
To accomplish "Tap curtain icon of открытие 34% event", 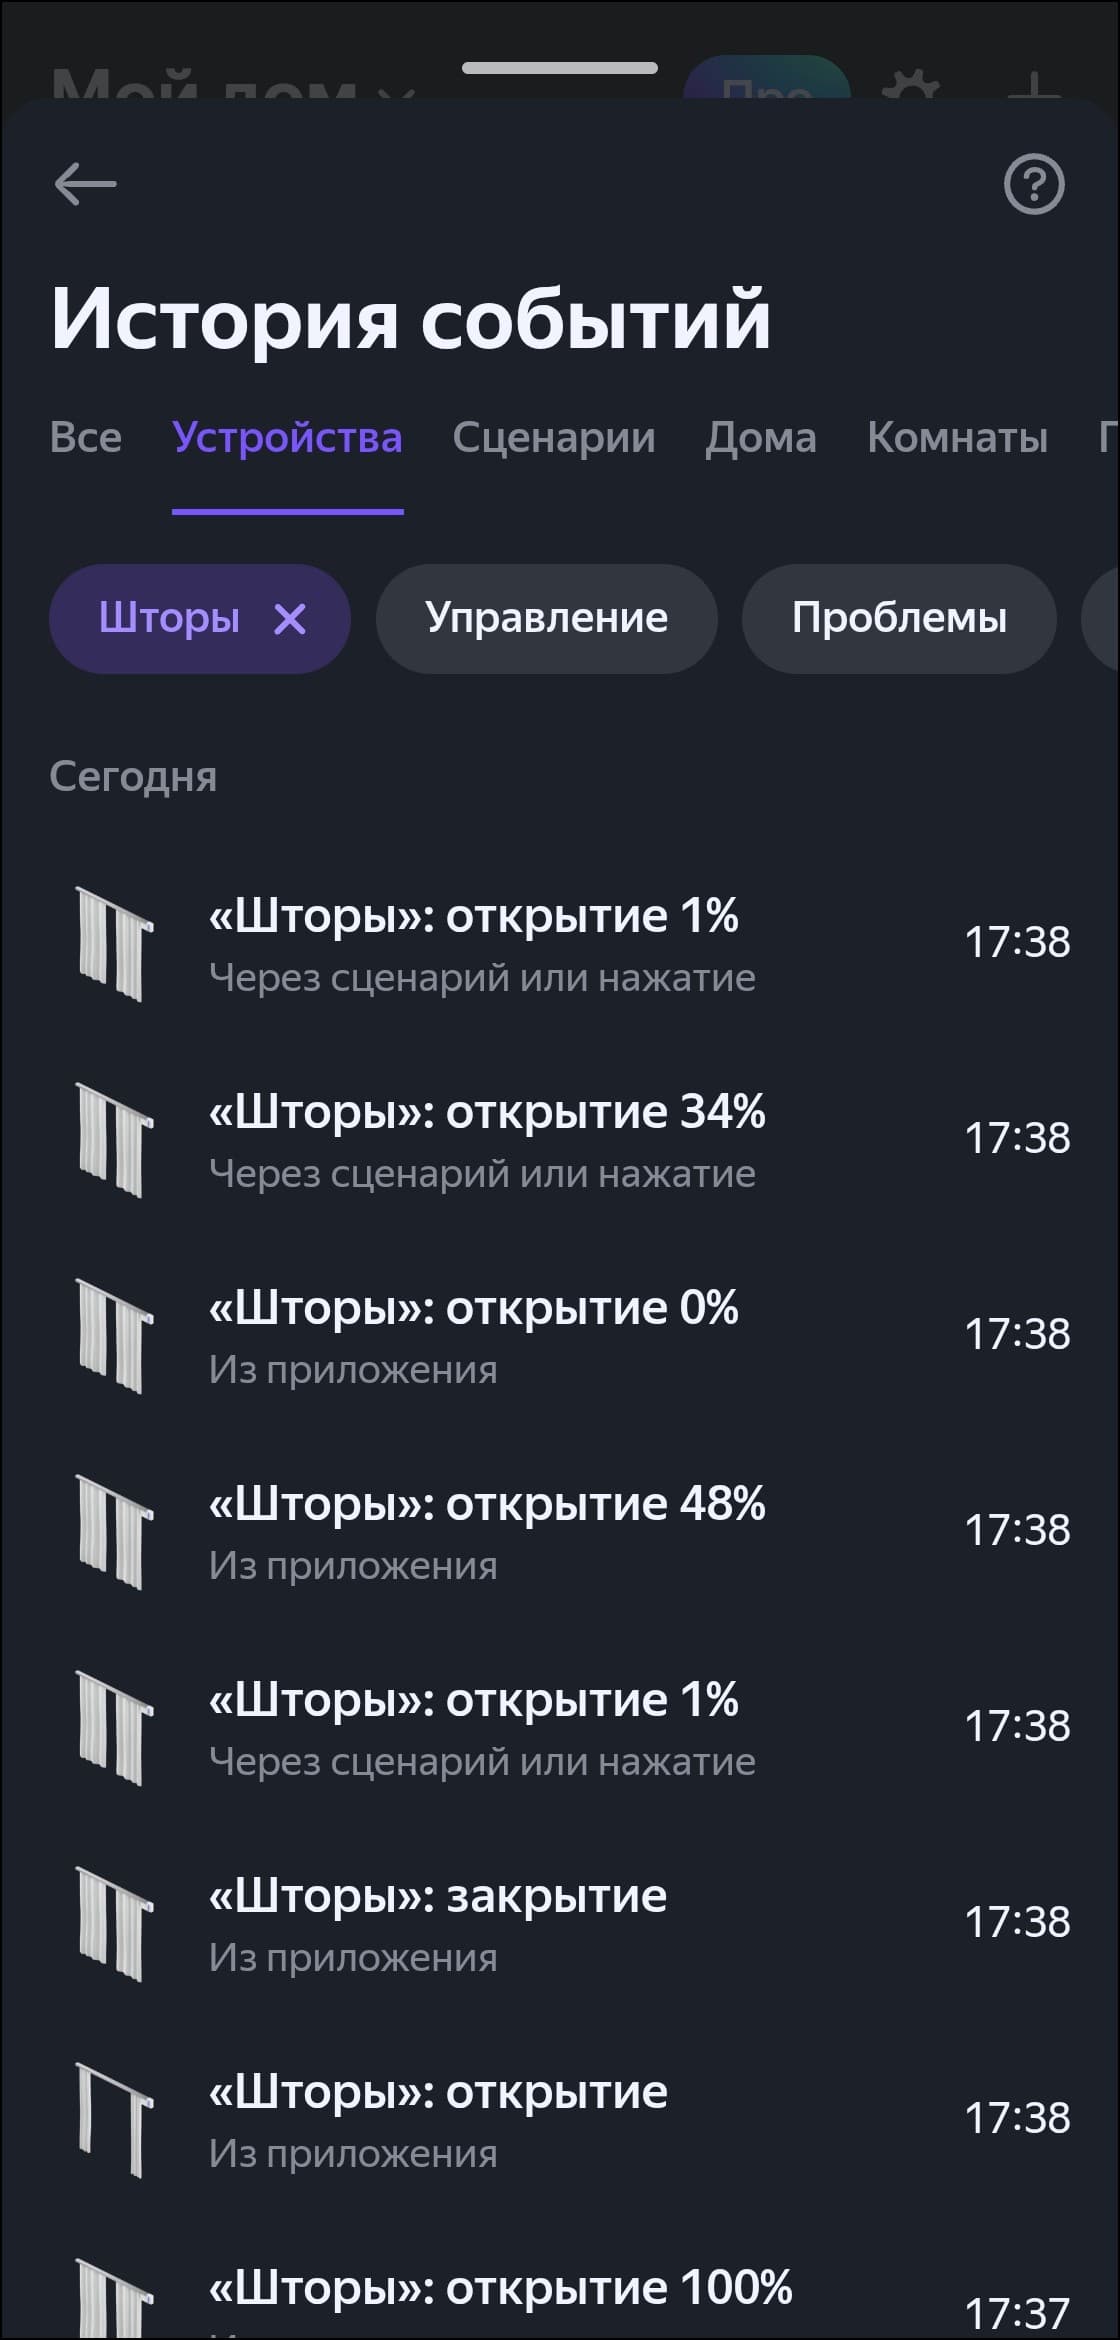I will click(113, 1140).
